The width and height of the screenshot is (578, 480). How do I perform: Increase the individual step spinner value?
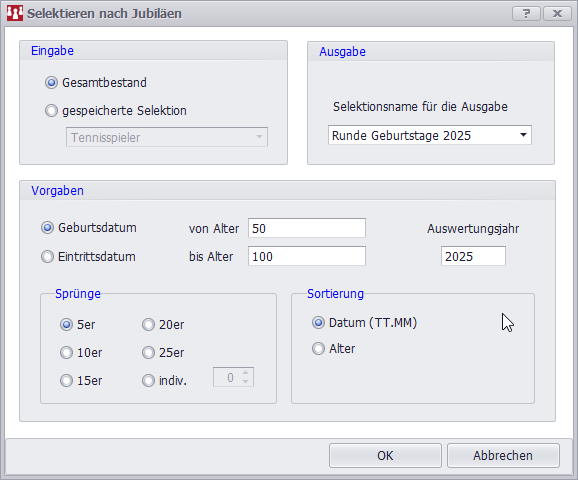tap(246, 373)
